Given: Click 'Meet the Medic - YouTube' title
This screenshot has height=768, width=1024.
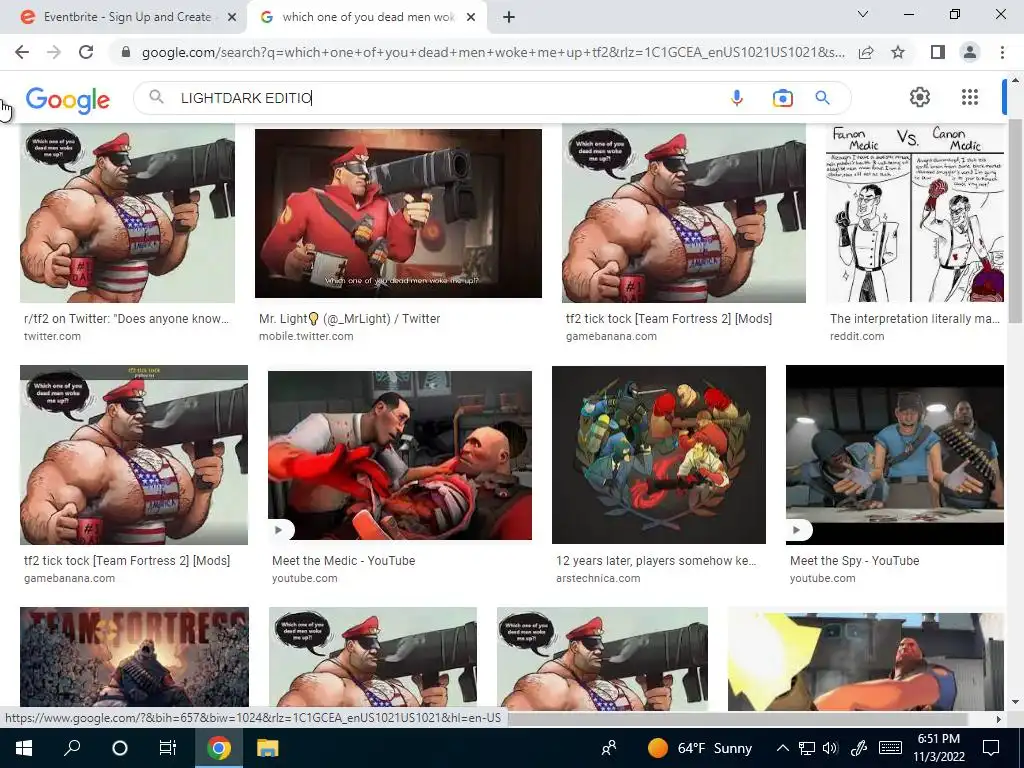Looking at the screenshot, I should (344, 560).
